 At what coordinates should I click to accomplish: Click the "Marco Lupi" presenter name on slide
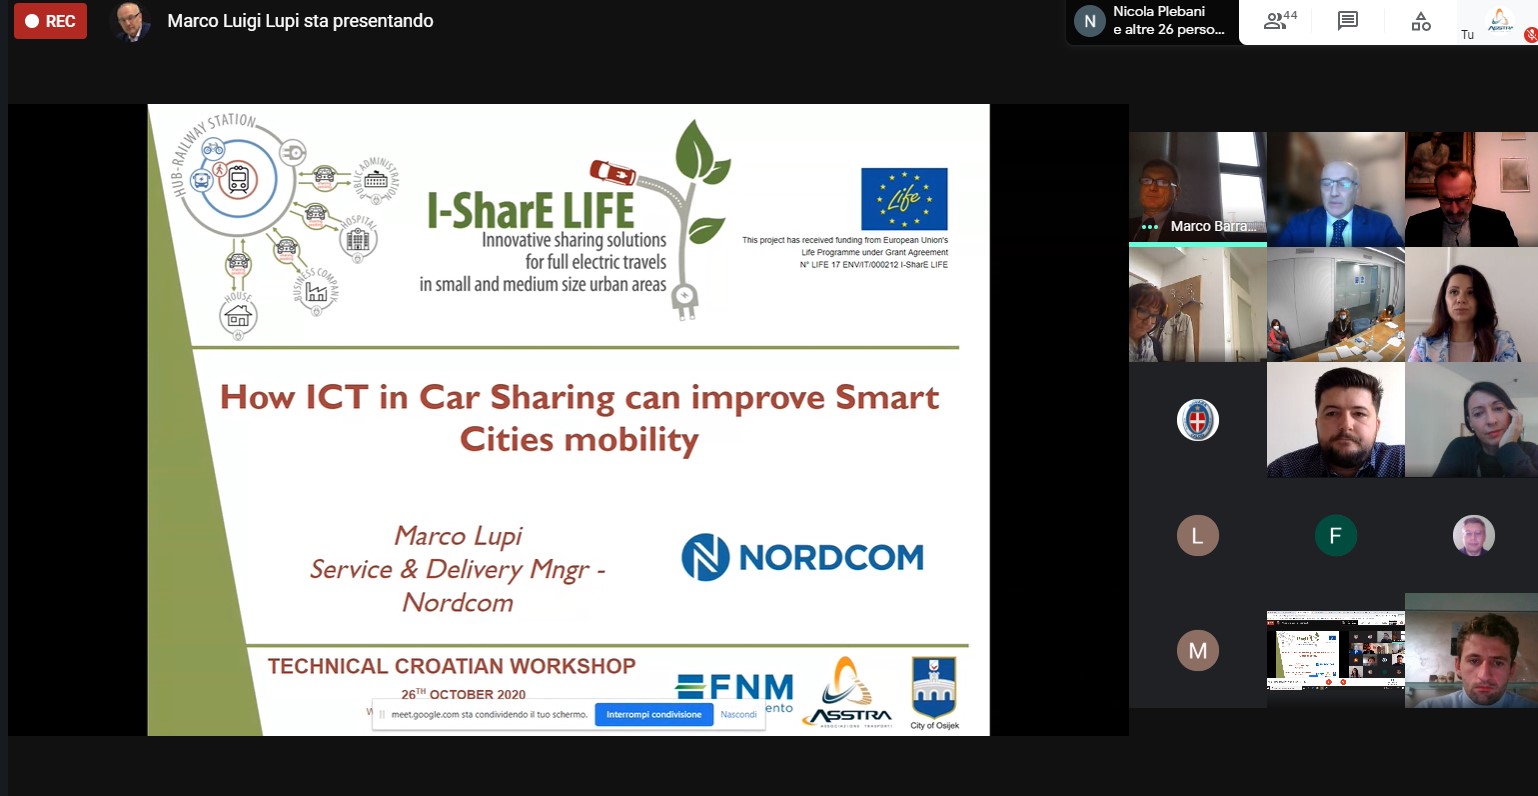tap(459, 536)
